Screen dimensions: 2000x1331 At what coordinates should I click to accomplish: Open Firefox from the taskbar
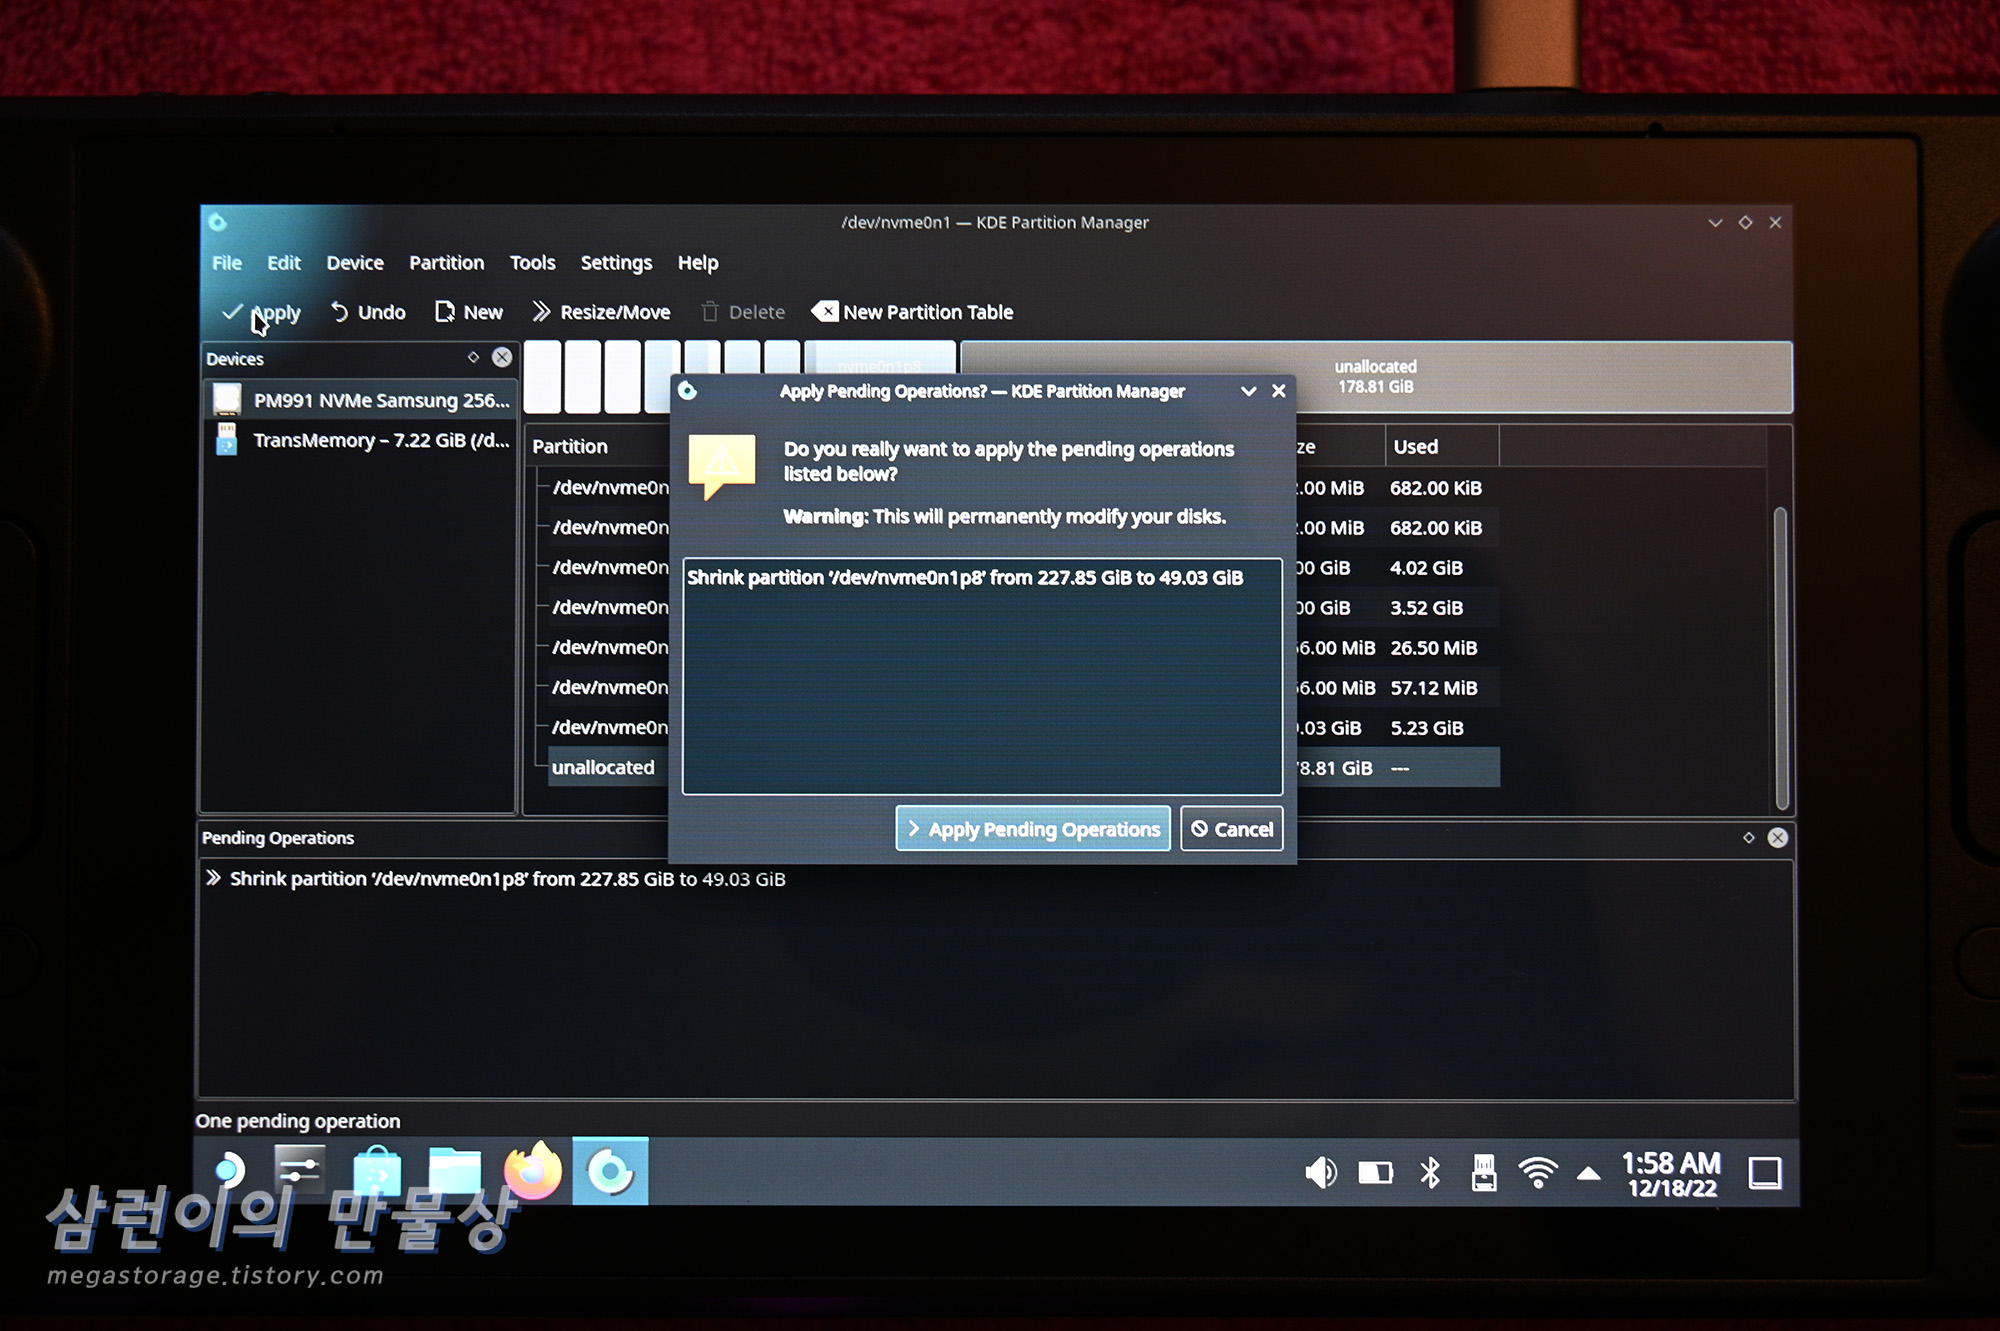point(533,1171)
